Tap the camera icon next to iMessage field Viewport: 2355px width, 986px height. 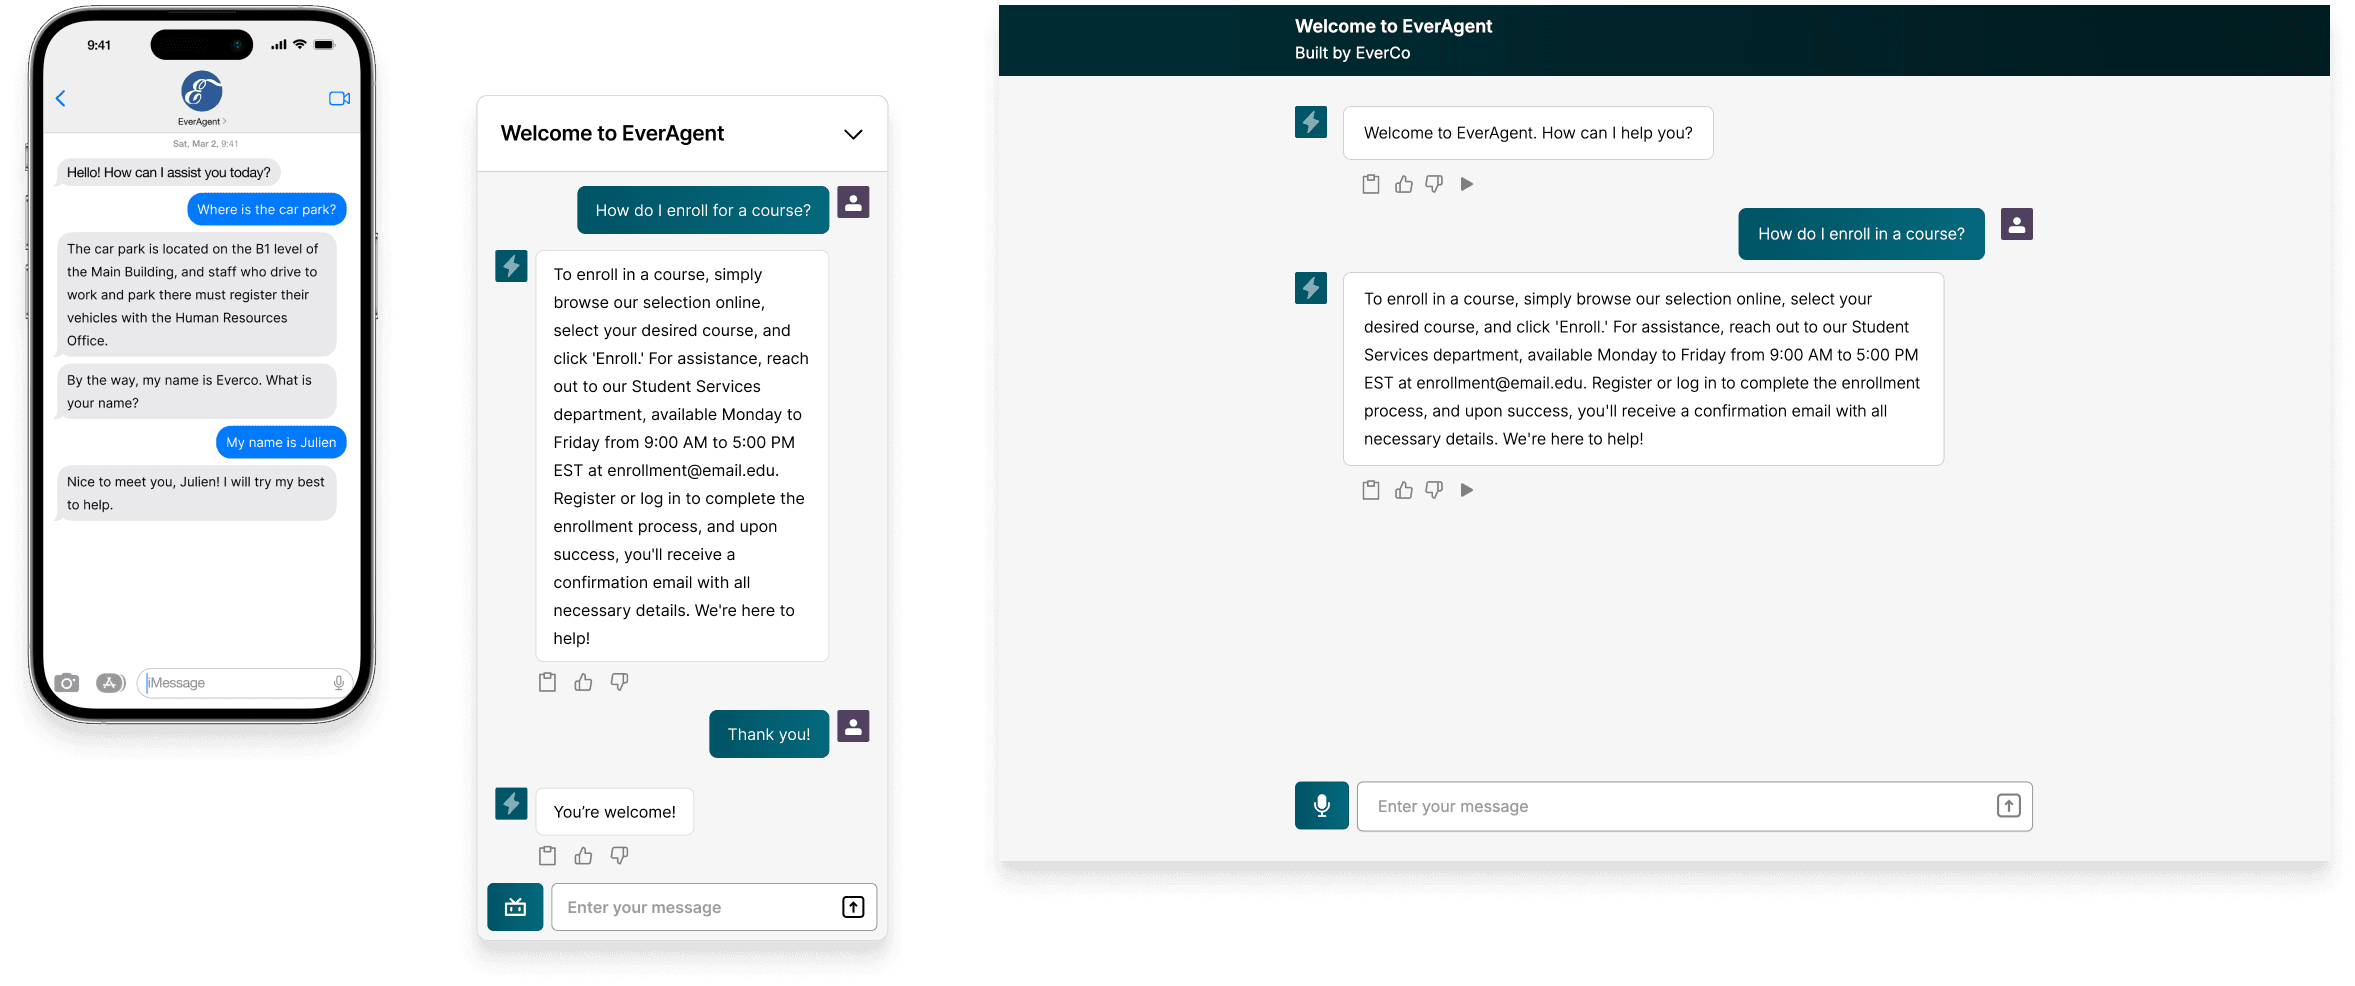point(67,683)
